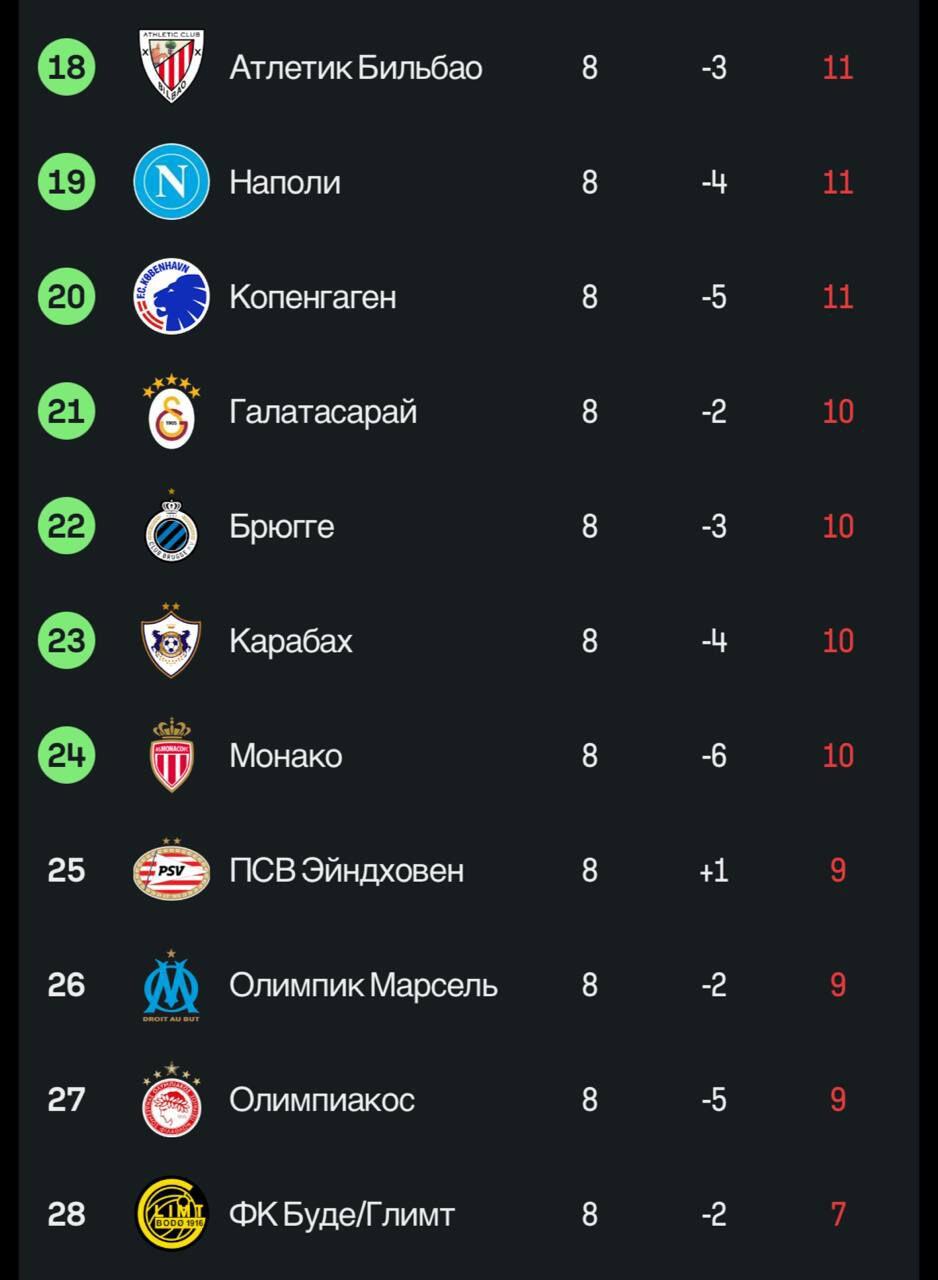The height and width of the screenshot is (1280, 938).
Task: Click the Club Brugge crest
Action: click(x=171, y=526)
